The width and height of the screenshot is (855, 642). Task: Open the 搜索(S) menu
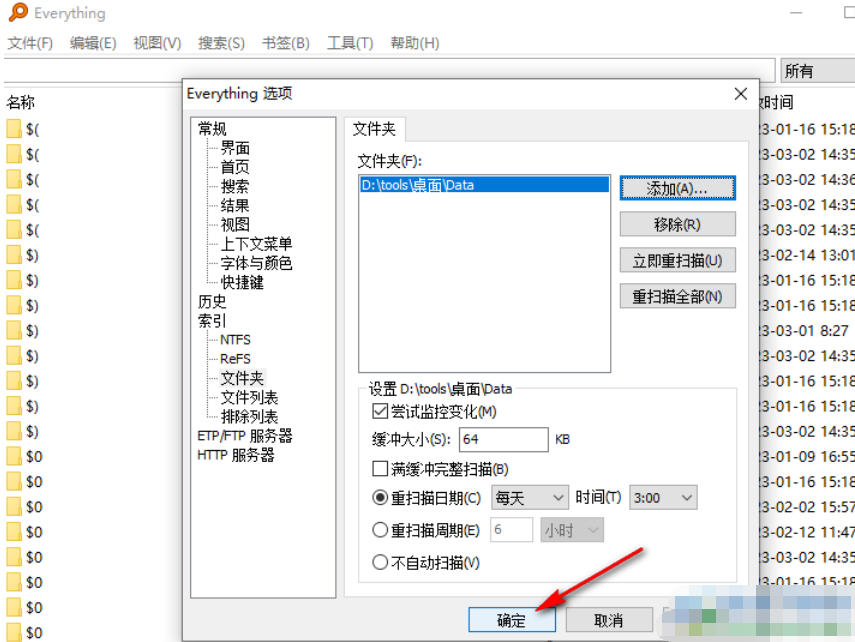[220, 43]
